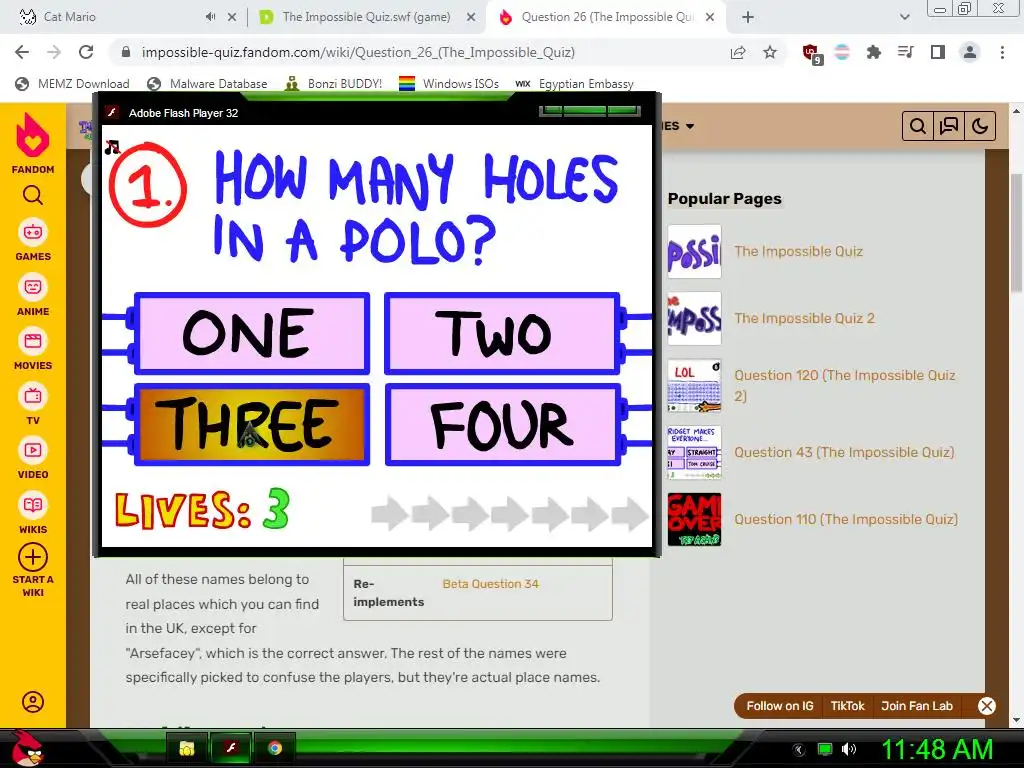Click the Game Over thumbnail
The width and height of the screenshot is (1024, 768).
point(694,519)
